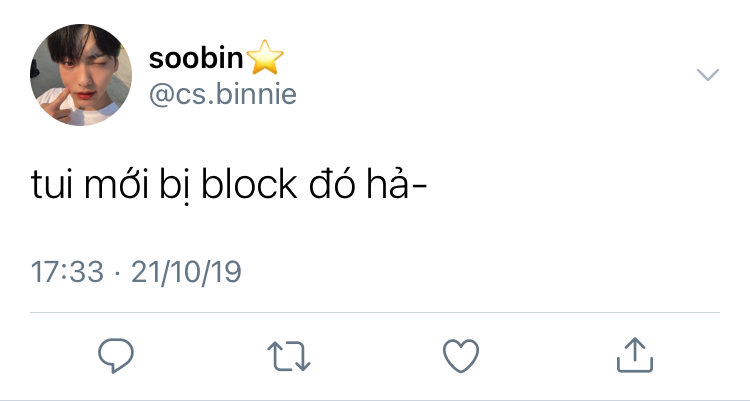Viewport: 750px width, 401px height.
Task: Click the display name soobin
Action: pyautogui.click(x=196, y=59)
